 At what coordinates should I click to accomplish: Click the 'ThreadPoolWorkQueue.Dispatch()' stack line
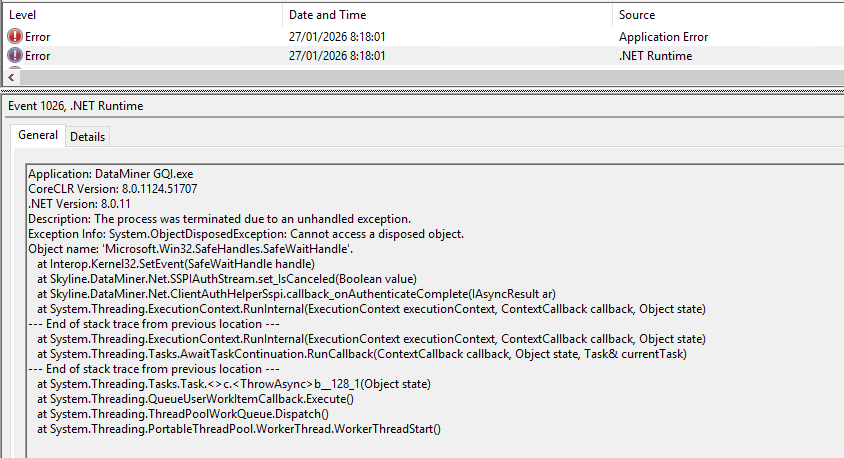183,414
